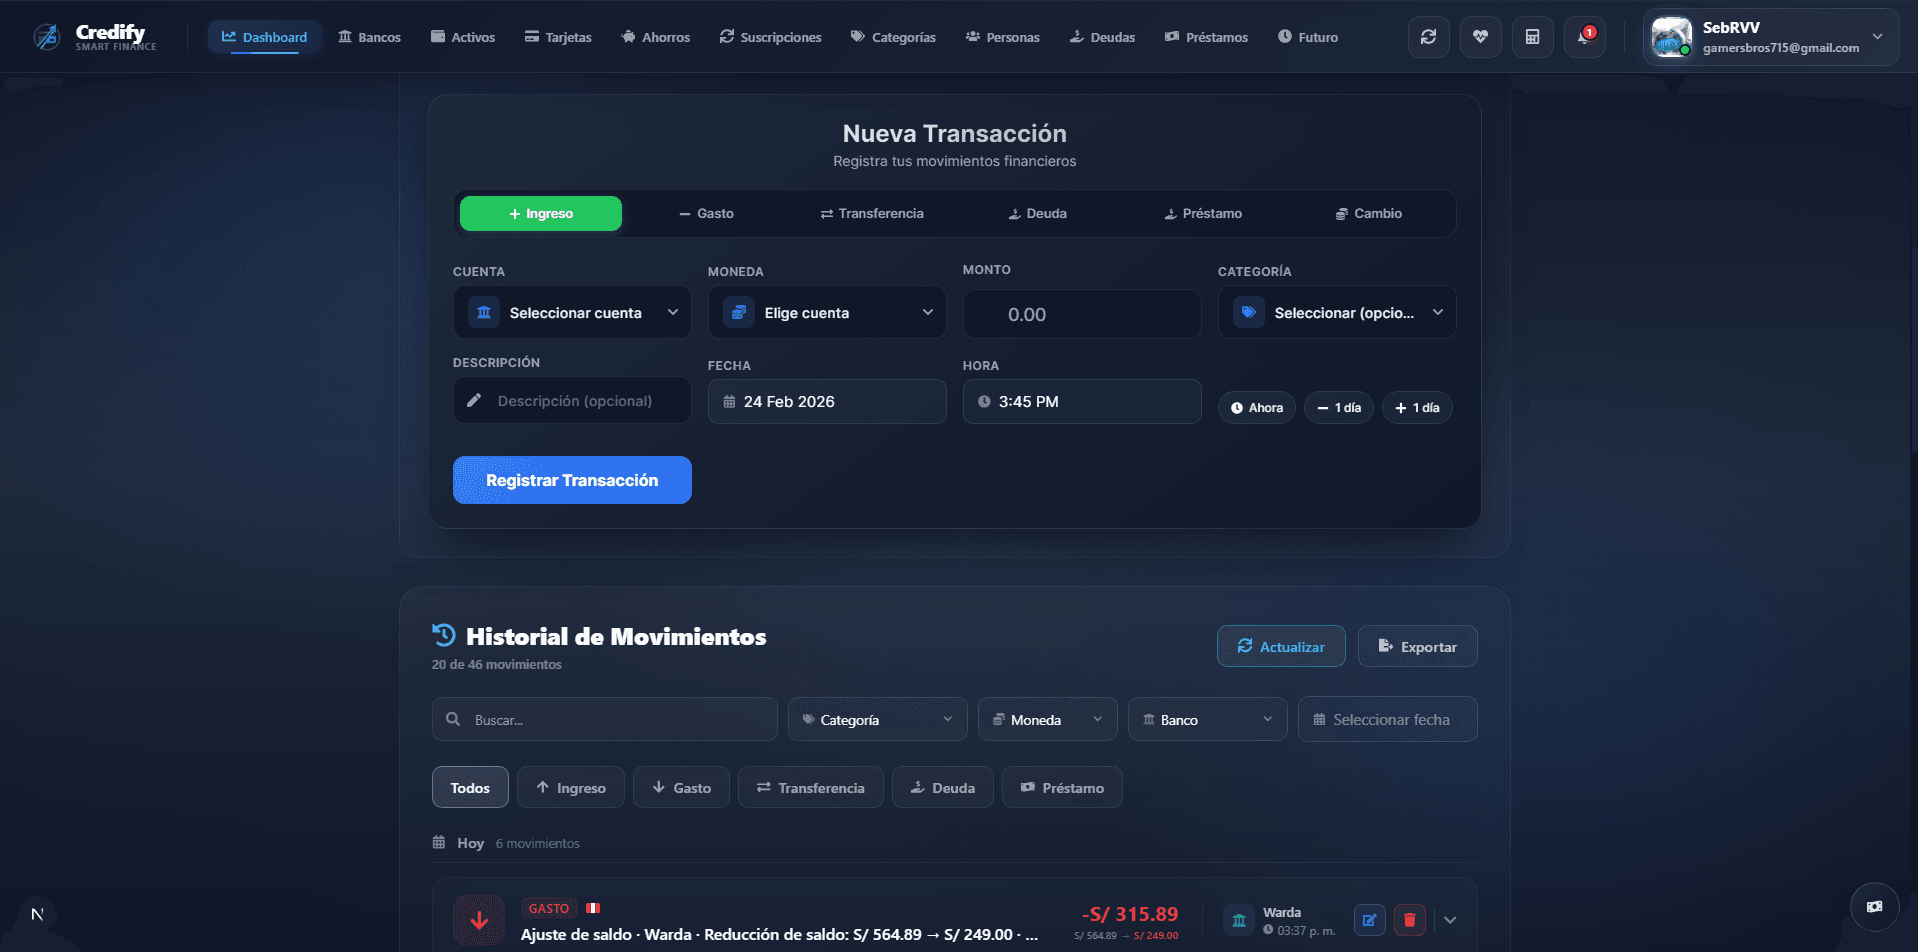Image resolution: width=1918 pixels, height=952 pixels.
Task: Expand the Warda movement details chevron
Action: click(1449, 919)
